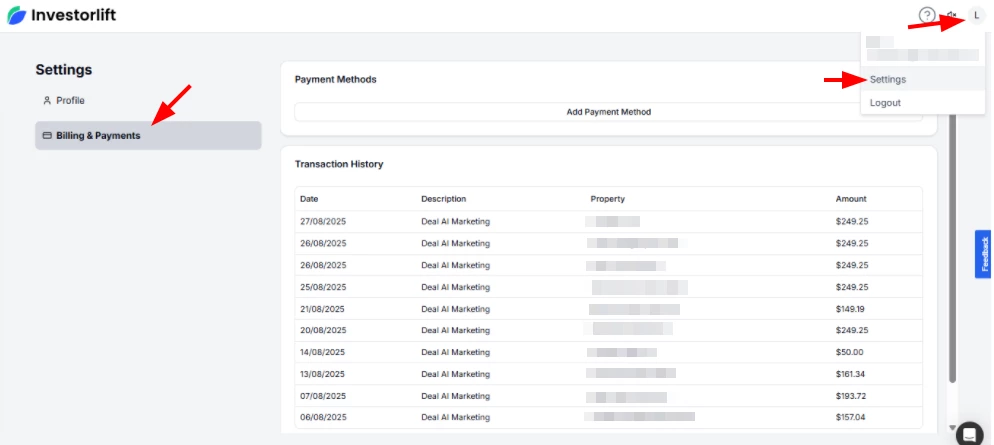The width and height of the screenshot is (994, 445).
Task: Open the blue Feedback side tab
Action: pos(984,254)
